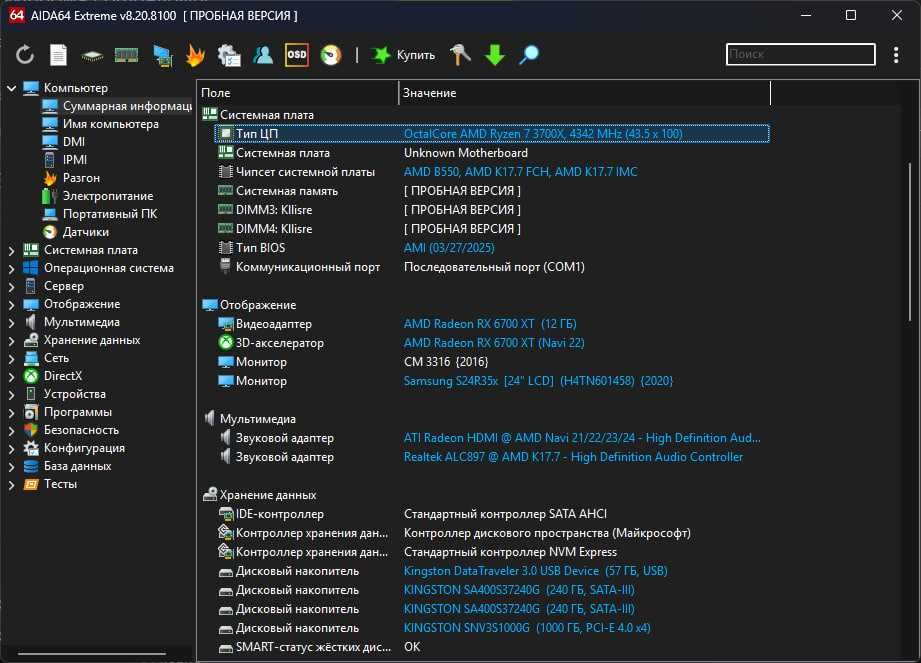Open the KINGSTON SNV3S1000G drive link
The image size is (921, 663).
pyautogui.click(x=527, y=628)
